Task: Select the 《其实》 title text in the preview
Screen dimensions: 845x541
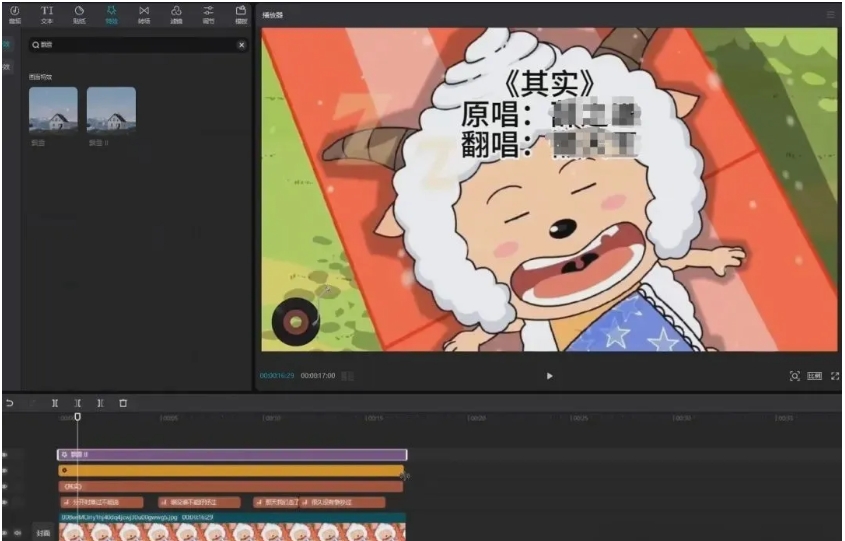Action: pyautogui.click(x=550, y=84)
